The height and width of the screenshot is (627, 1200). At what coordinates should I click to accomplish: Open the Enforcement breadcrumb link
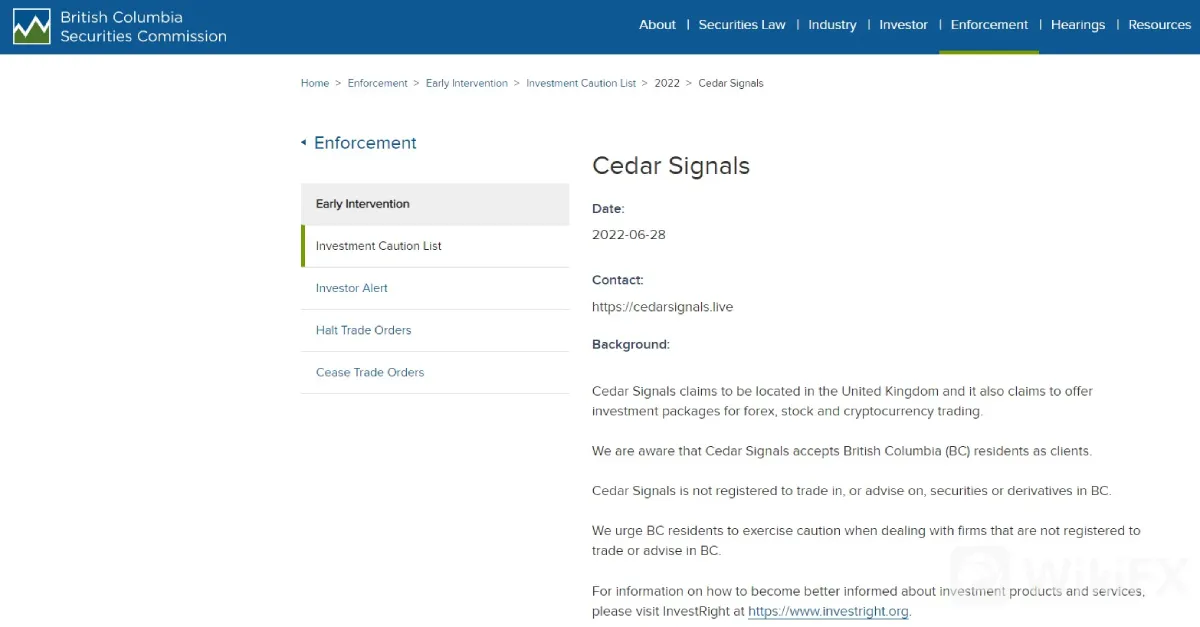[x=377, y=83]
